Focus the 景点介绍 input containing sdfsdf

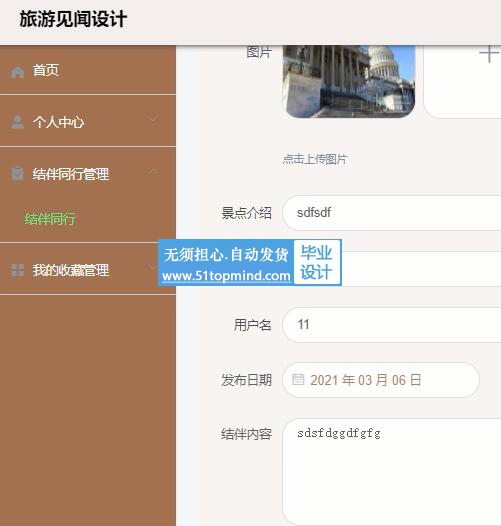coord(392,213)
